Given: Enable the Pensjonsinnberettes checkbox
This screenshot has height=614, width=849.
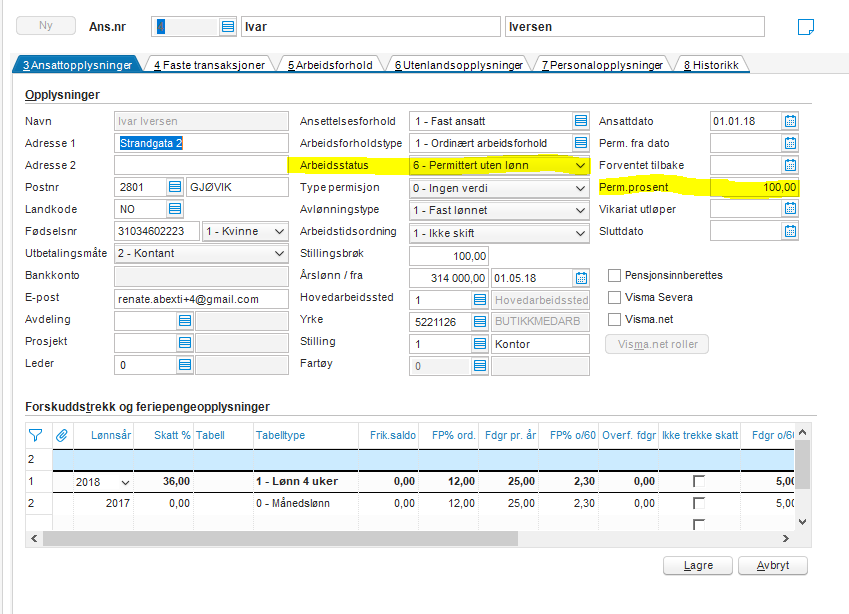Looking at the screenshot, I should pyautogui.click(x=616, y=275).
